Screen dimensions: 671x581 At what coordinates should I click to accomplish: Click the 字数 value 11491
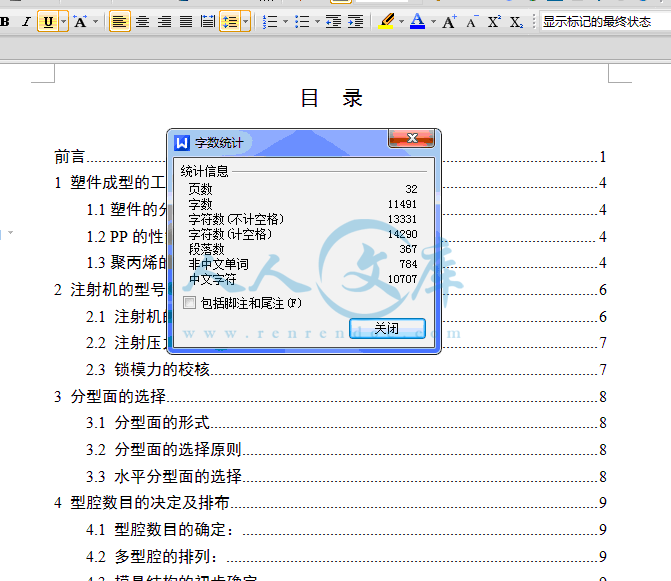402,204
